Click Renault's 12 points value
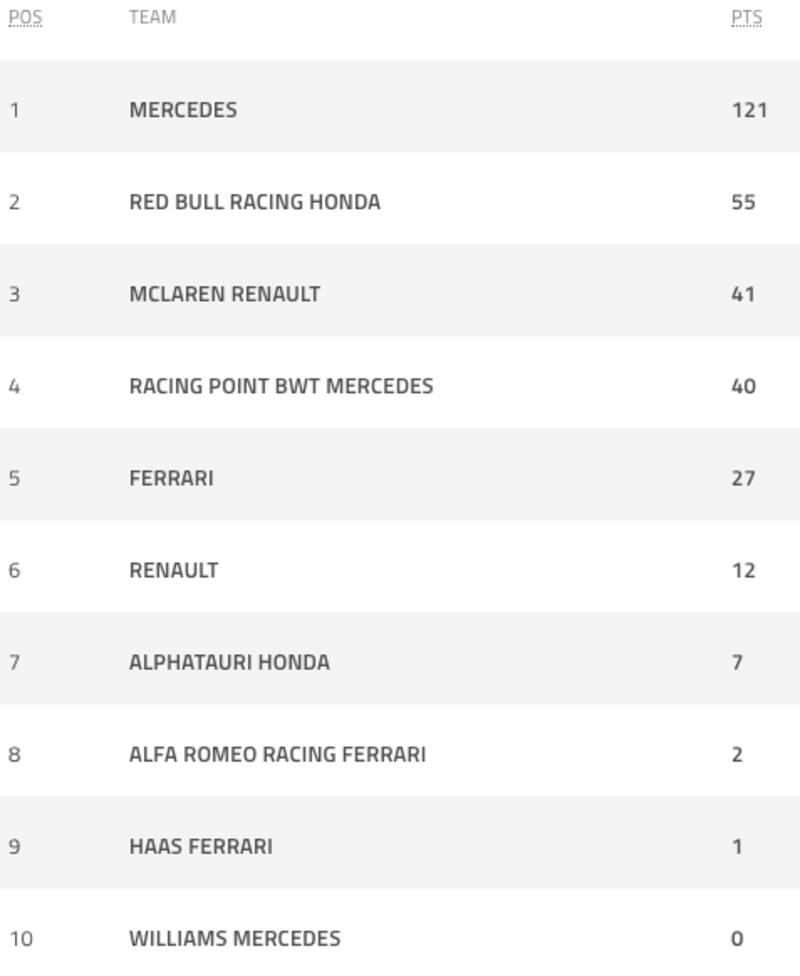Viewport: 800px width, 976px height. coord(743,571)
